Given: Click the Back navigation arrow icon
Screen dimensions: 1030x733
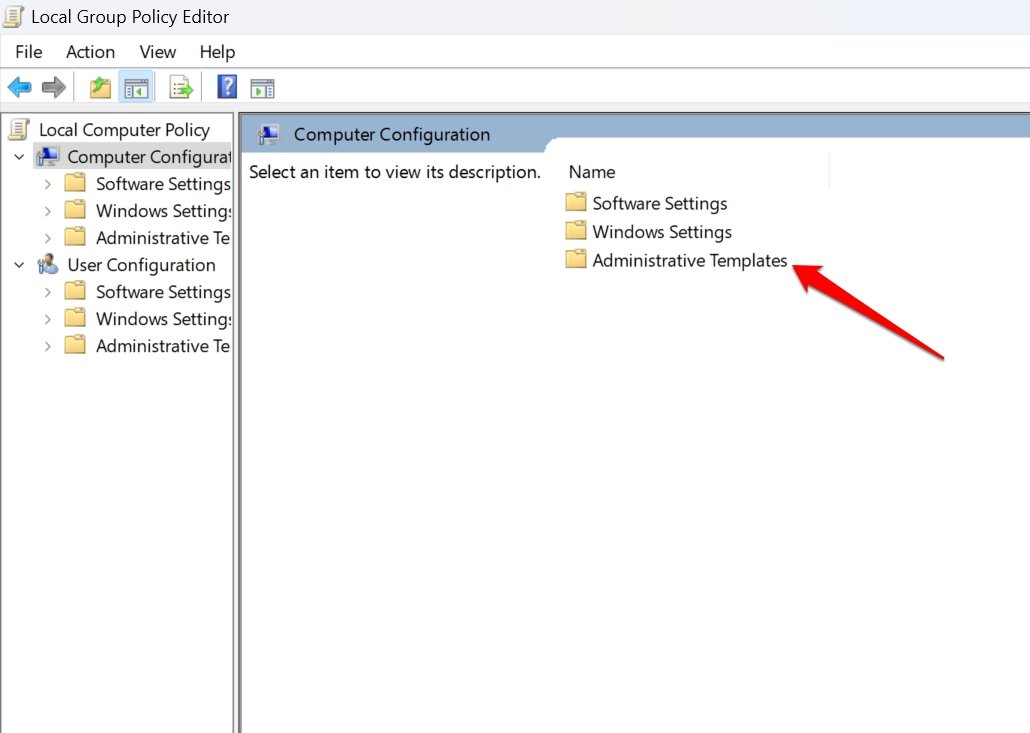Looking at the screenshot, I should pos(19,86).
